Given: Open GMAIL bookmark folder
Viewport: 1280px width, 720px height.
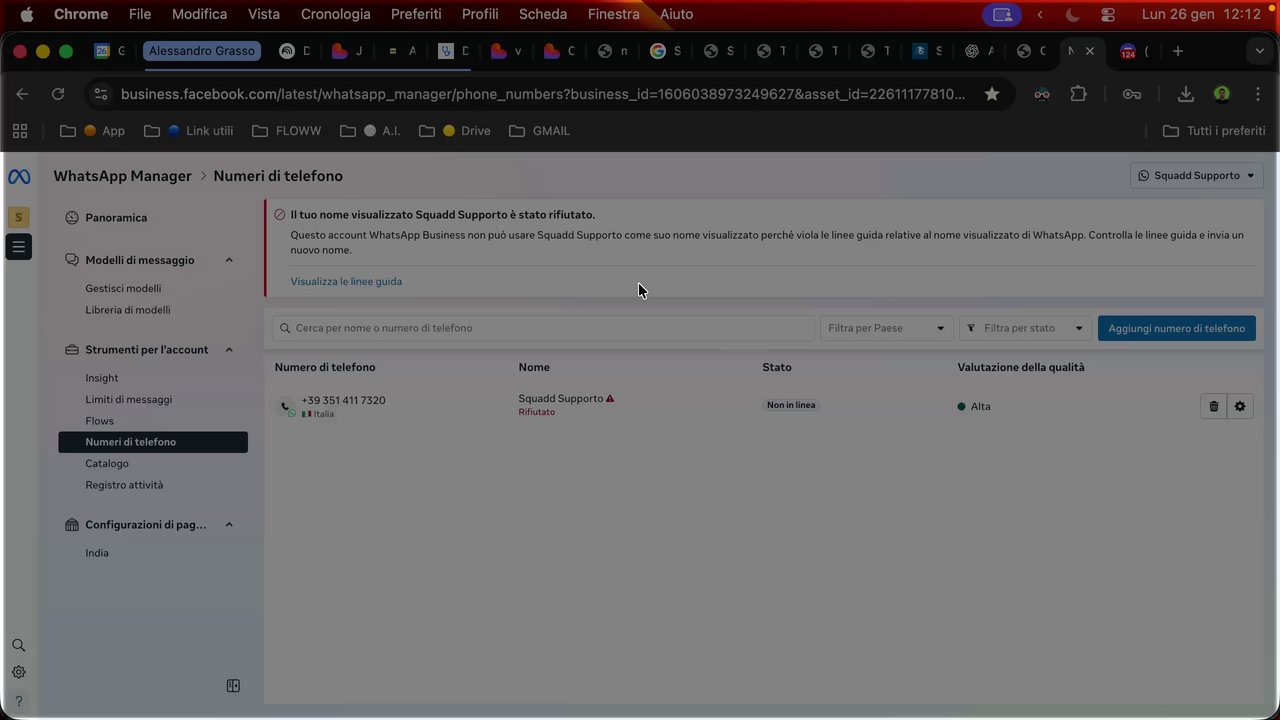Looking at the screenshot, I should point(540,131).
